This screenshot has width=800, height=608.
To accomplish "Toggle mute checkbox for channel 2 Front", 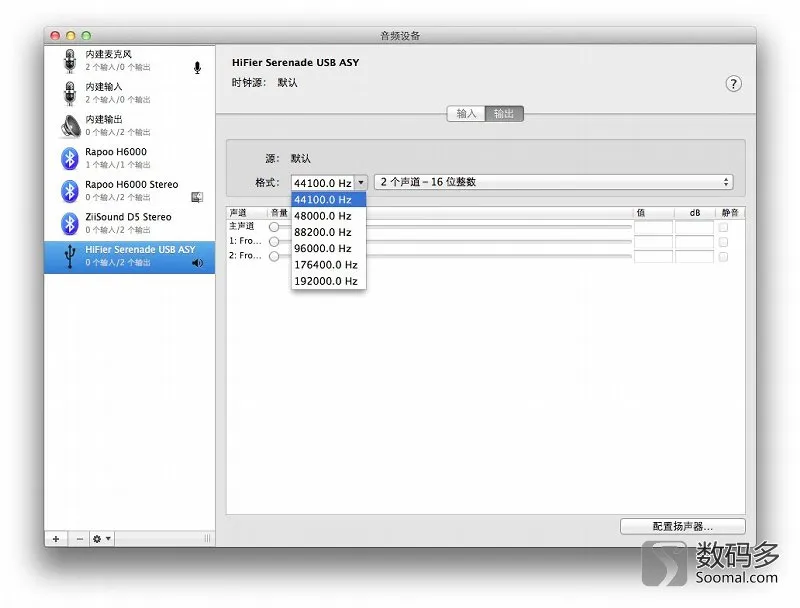I will click(x=723, y=257).
